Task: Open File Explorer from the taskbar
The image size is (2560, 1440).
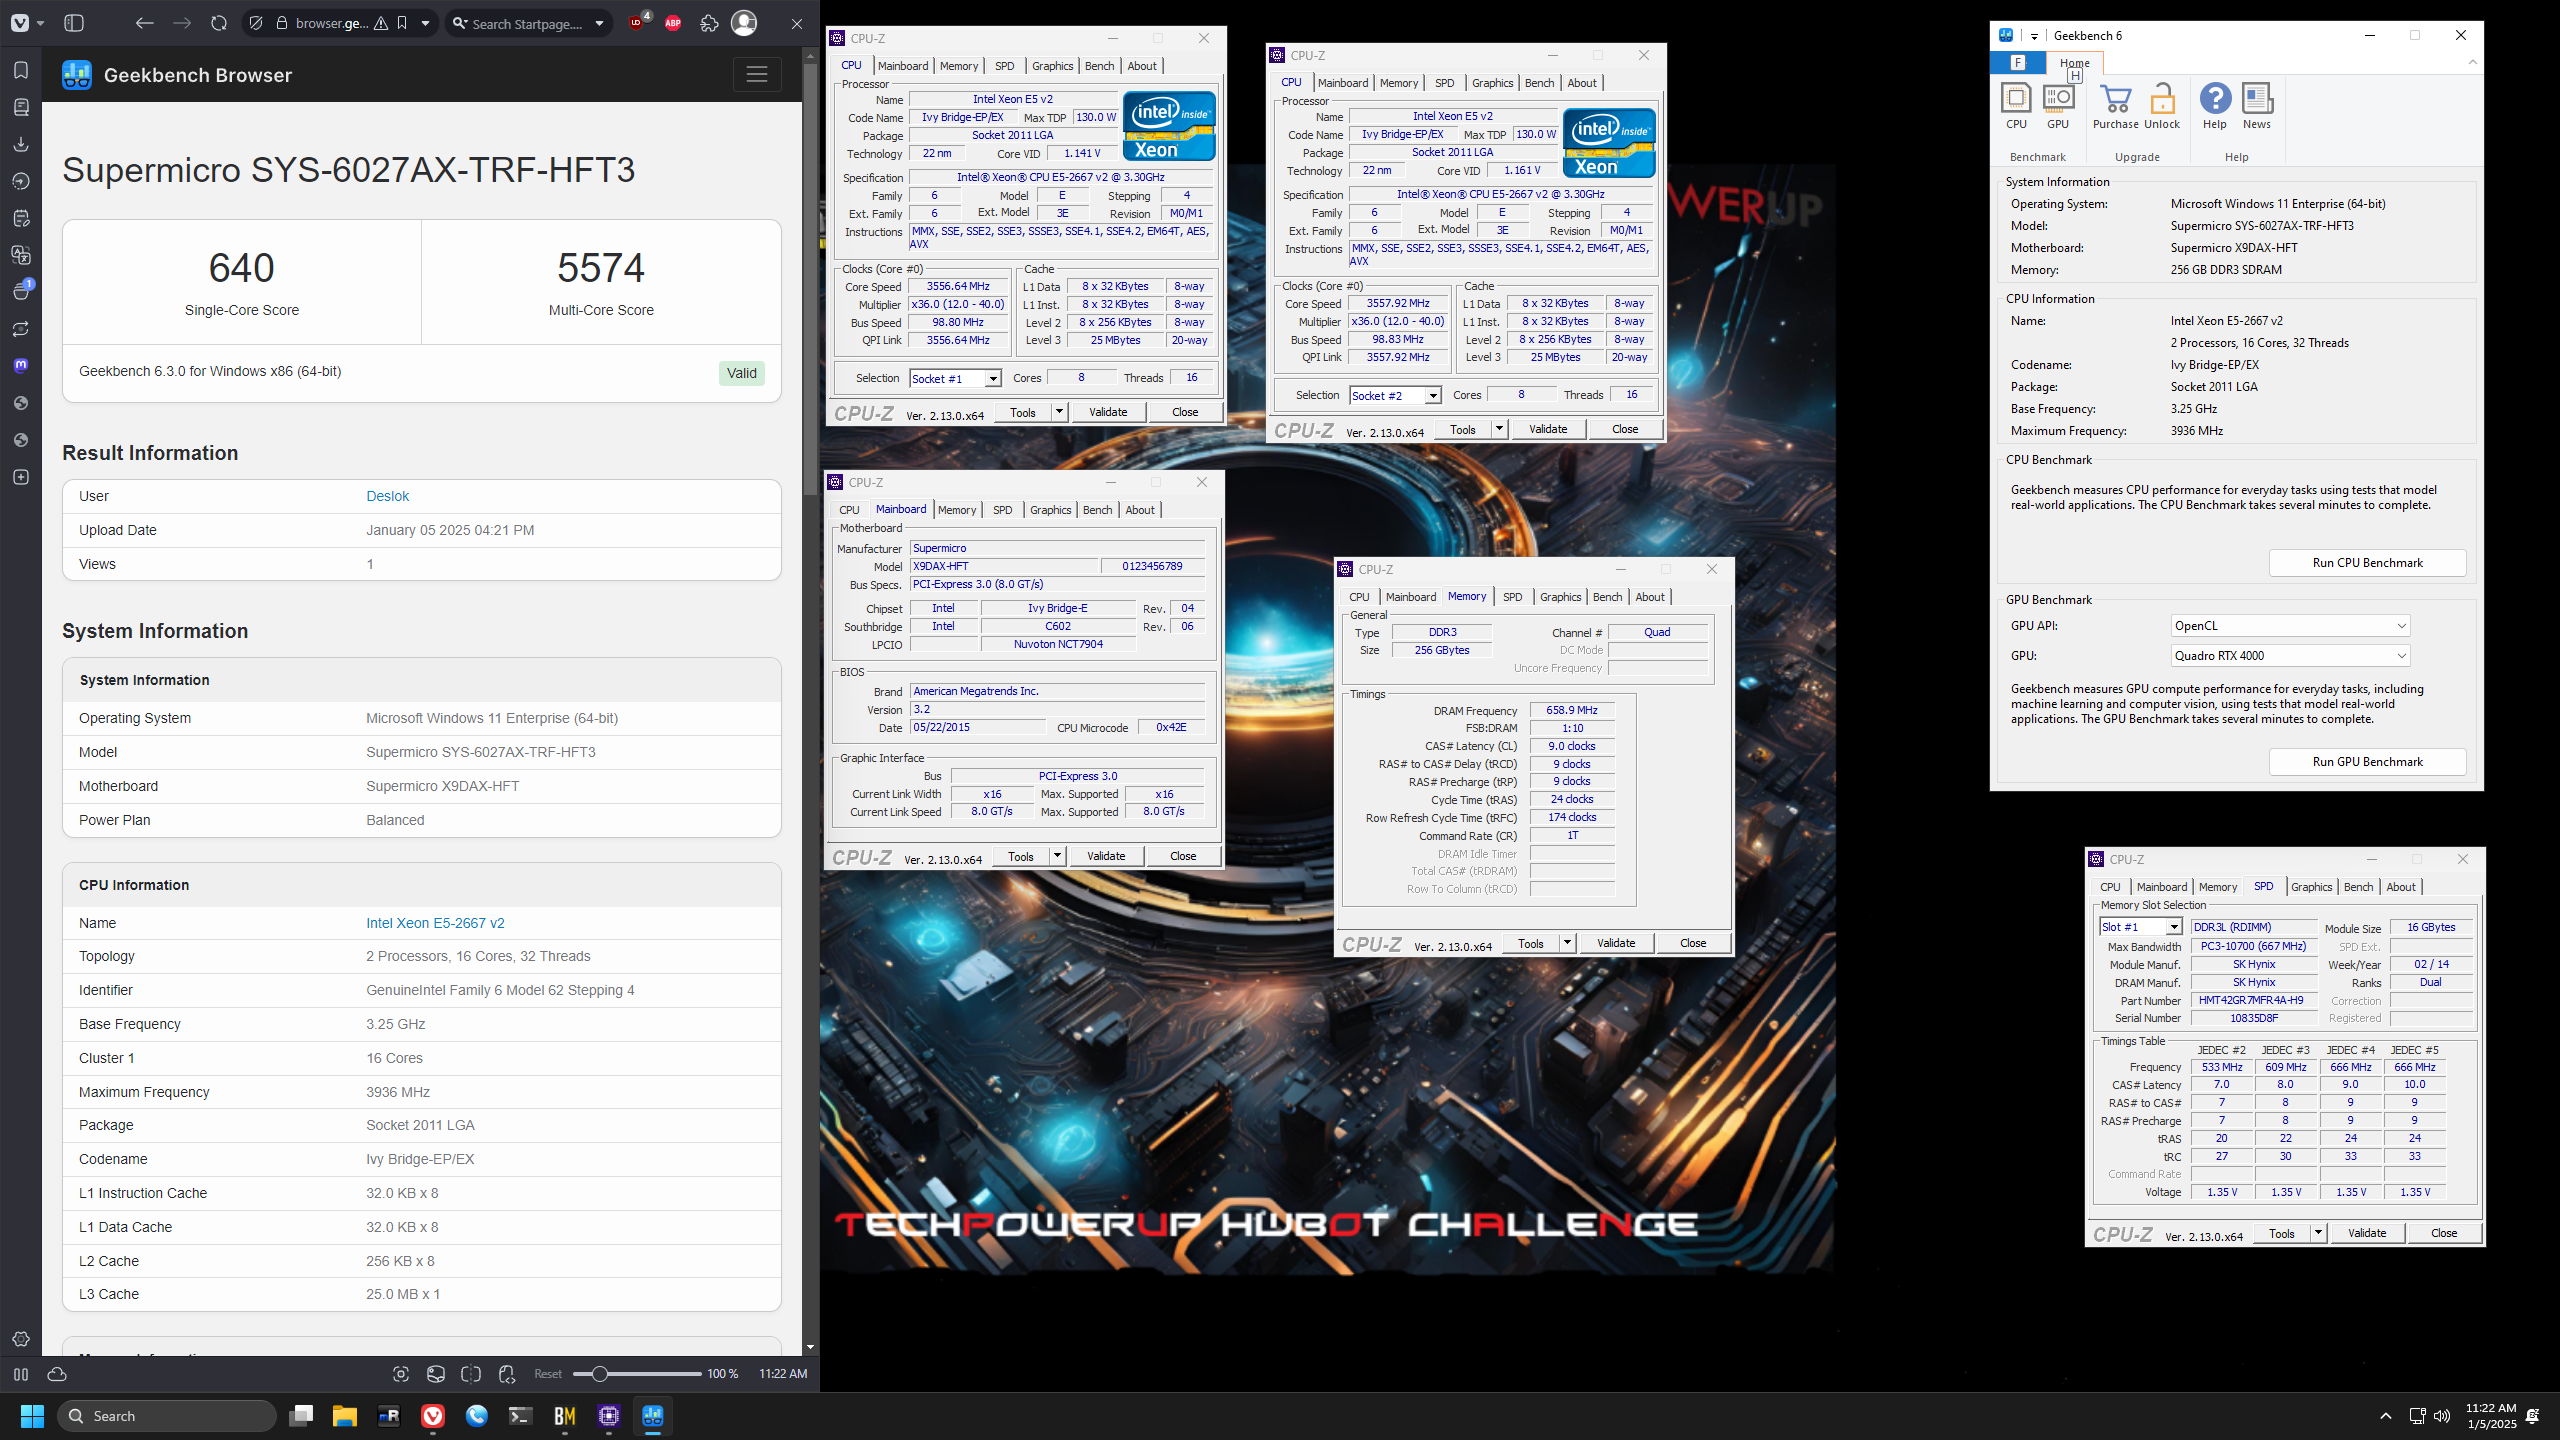Action: [x=345, y=1416]
